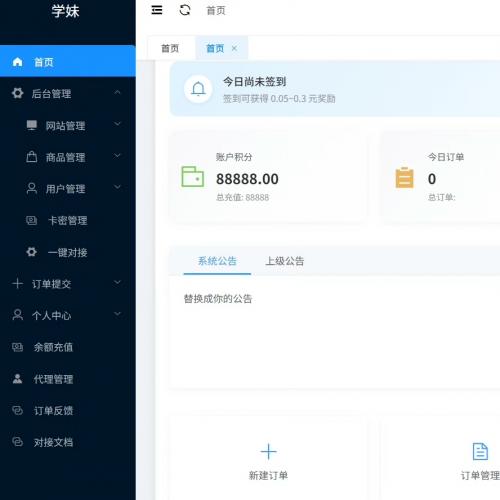This screenshot has height=500, width=500.
Task: Collapse the 后台管理 menu chevron
Action: 117,92
